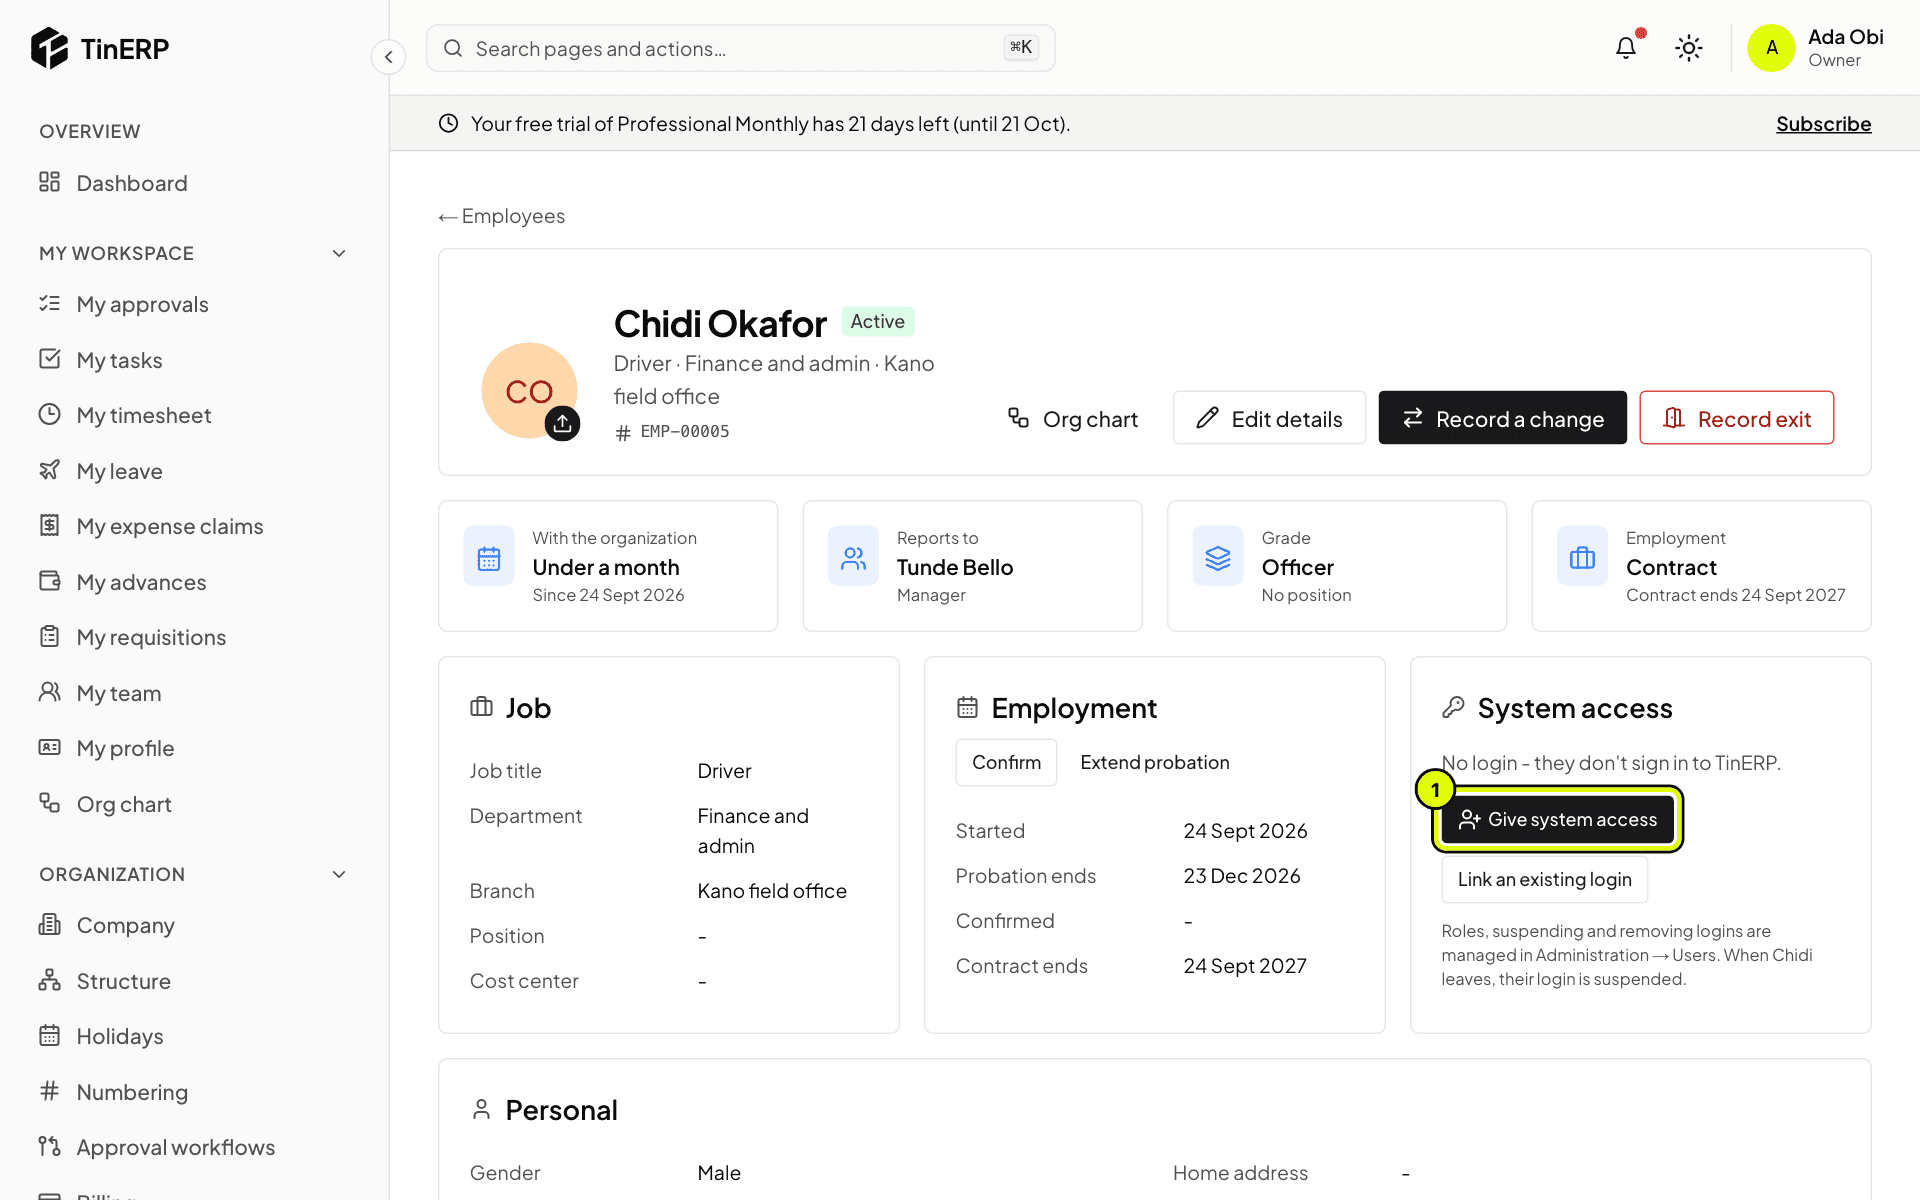This screenshot has width=1920, height=1200.
Task: Select the Approval workflows icon
Action: point(49,1146)
